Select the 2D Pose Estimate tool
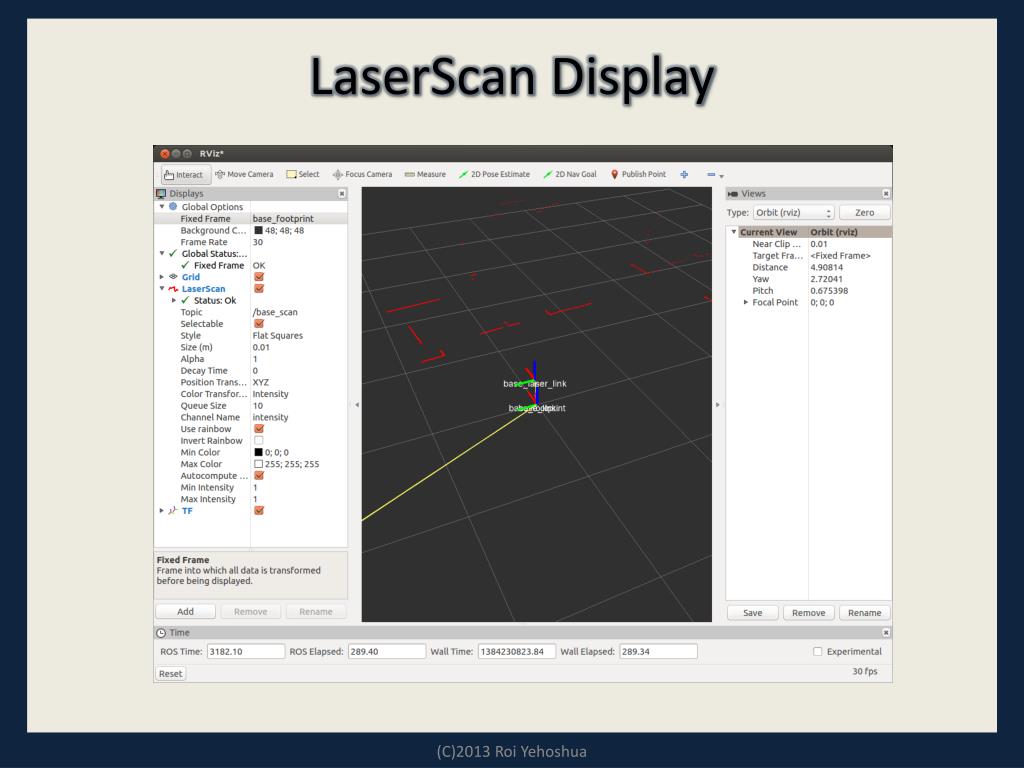The width and height of the screenshot is (1024, 768). 494,174
